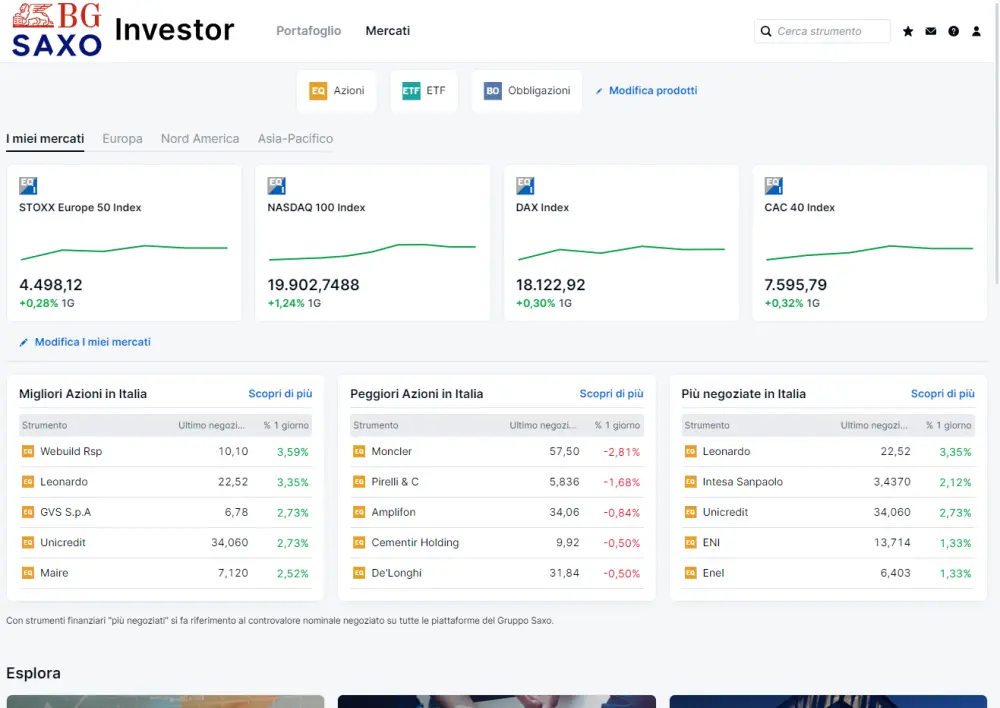The image size is (1000, 708).
Task: Click the 18.122,92 DAX index value
Action: click(x=551, y=284)
